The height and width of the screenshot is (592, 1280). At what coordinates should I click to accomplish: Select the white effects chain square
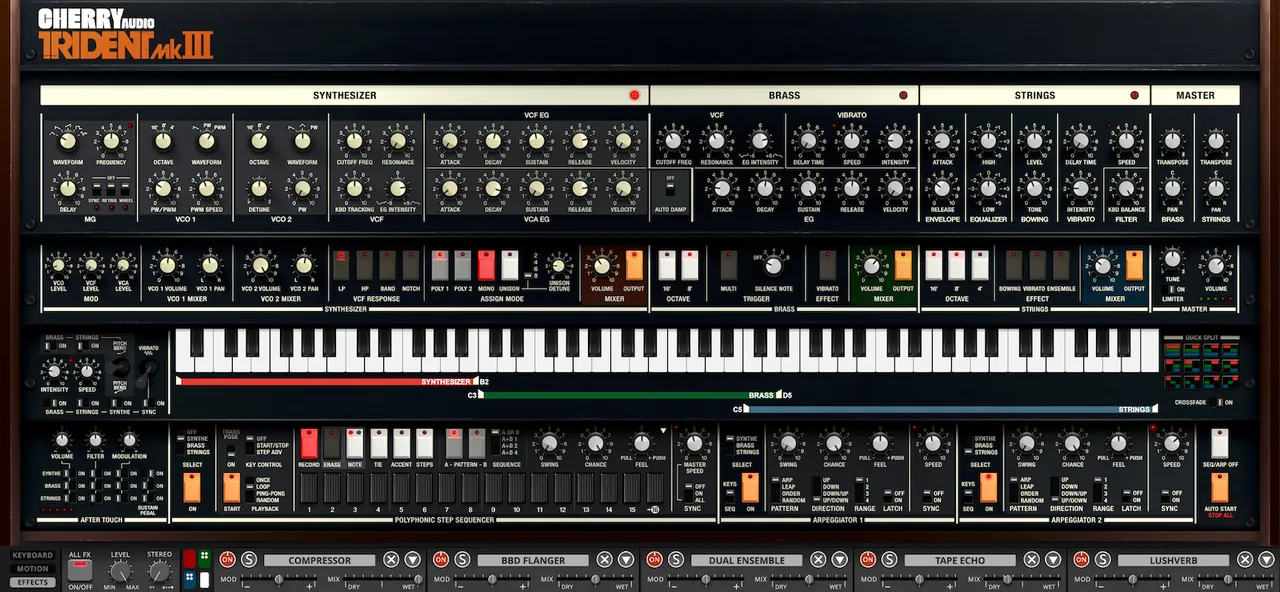click(204, 579)
